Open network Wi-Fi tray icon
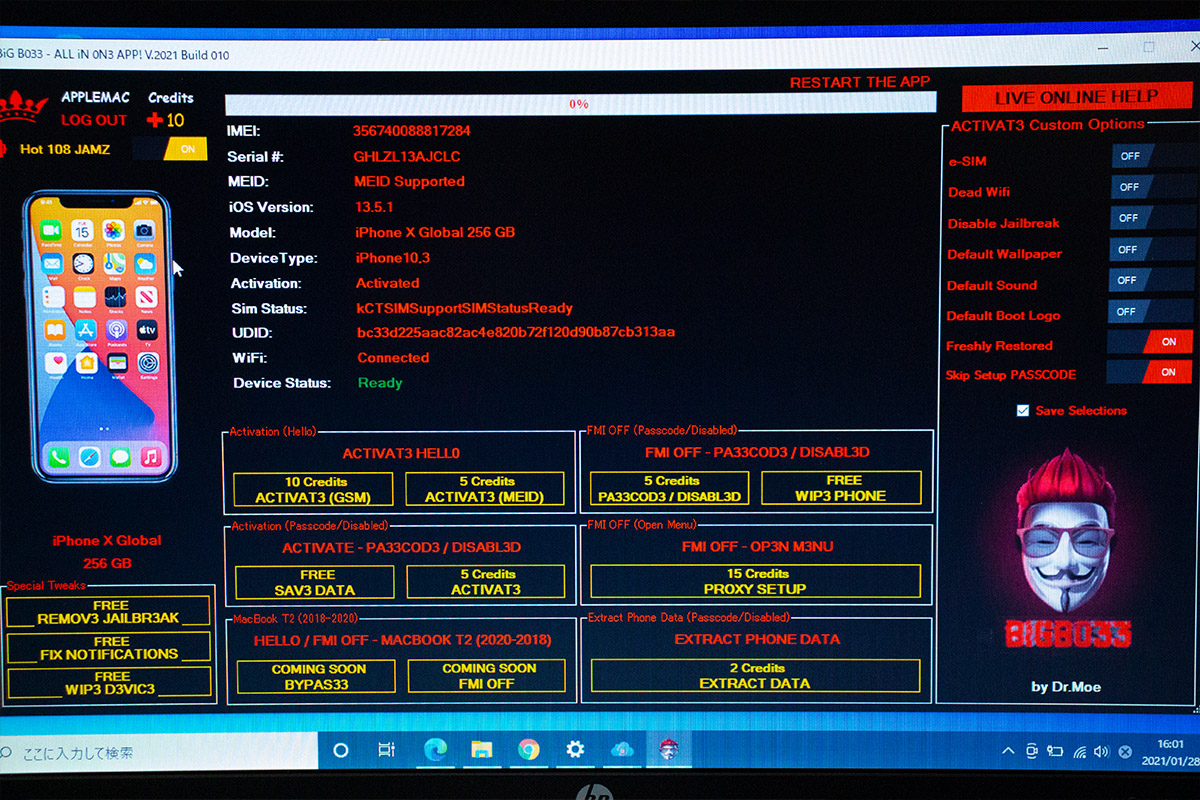Viewport: 1200px width, 800px height. (x=1080, y=752)
